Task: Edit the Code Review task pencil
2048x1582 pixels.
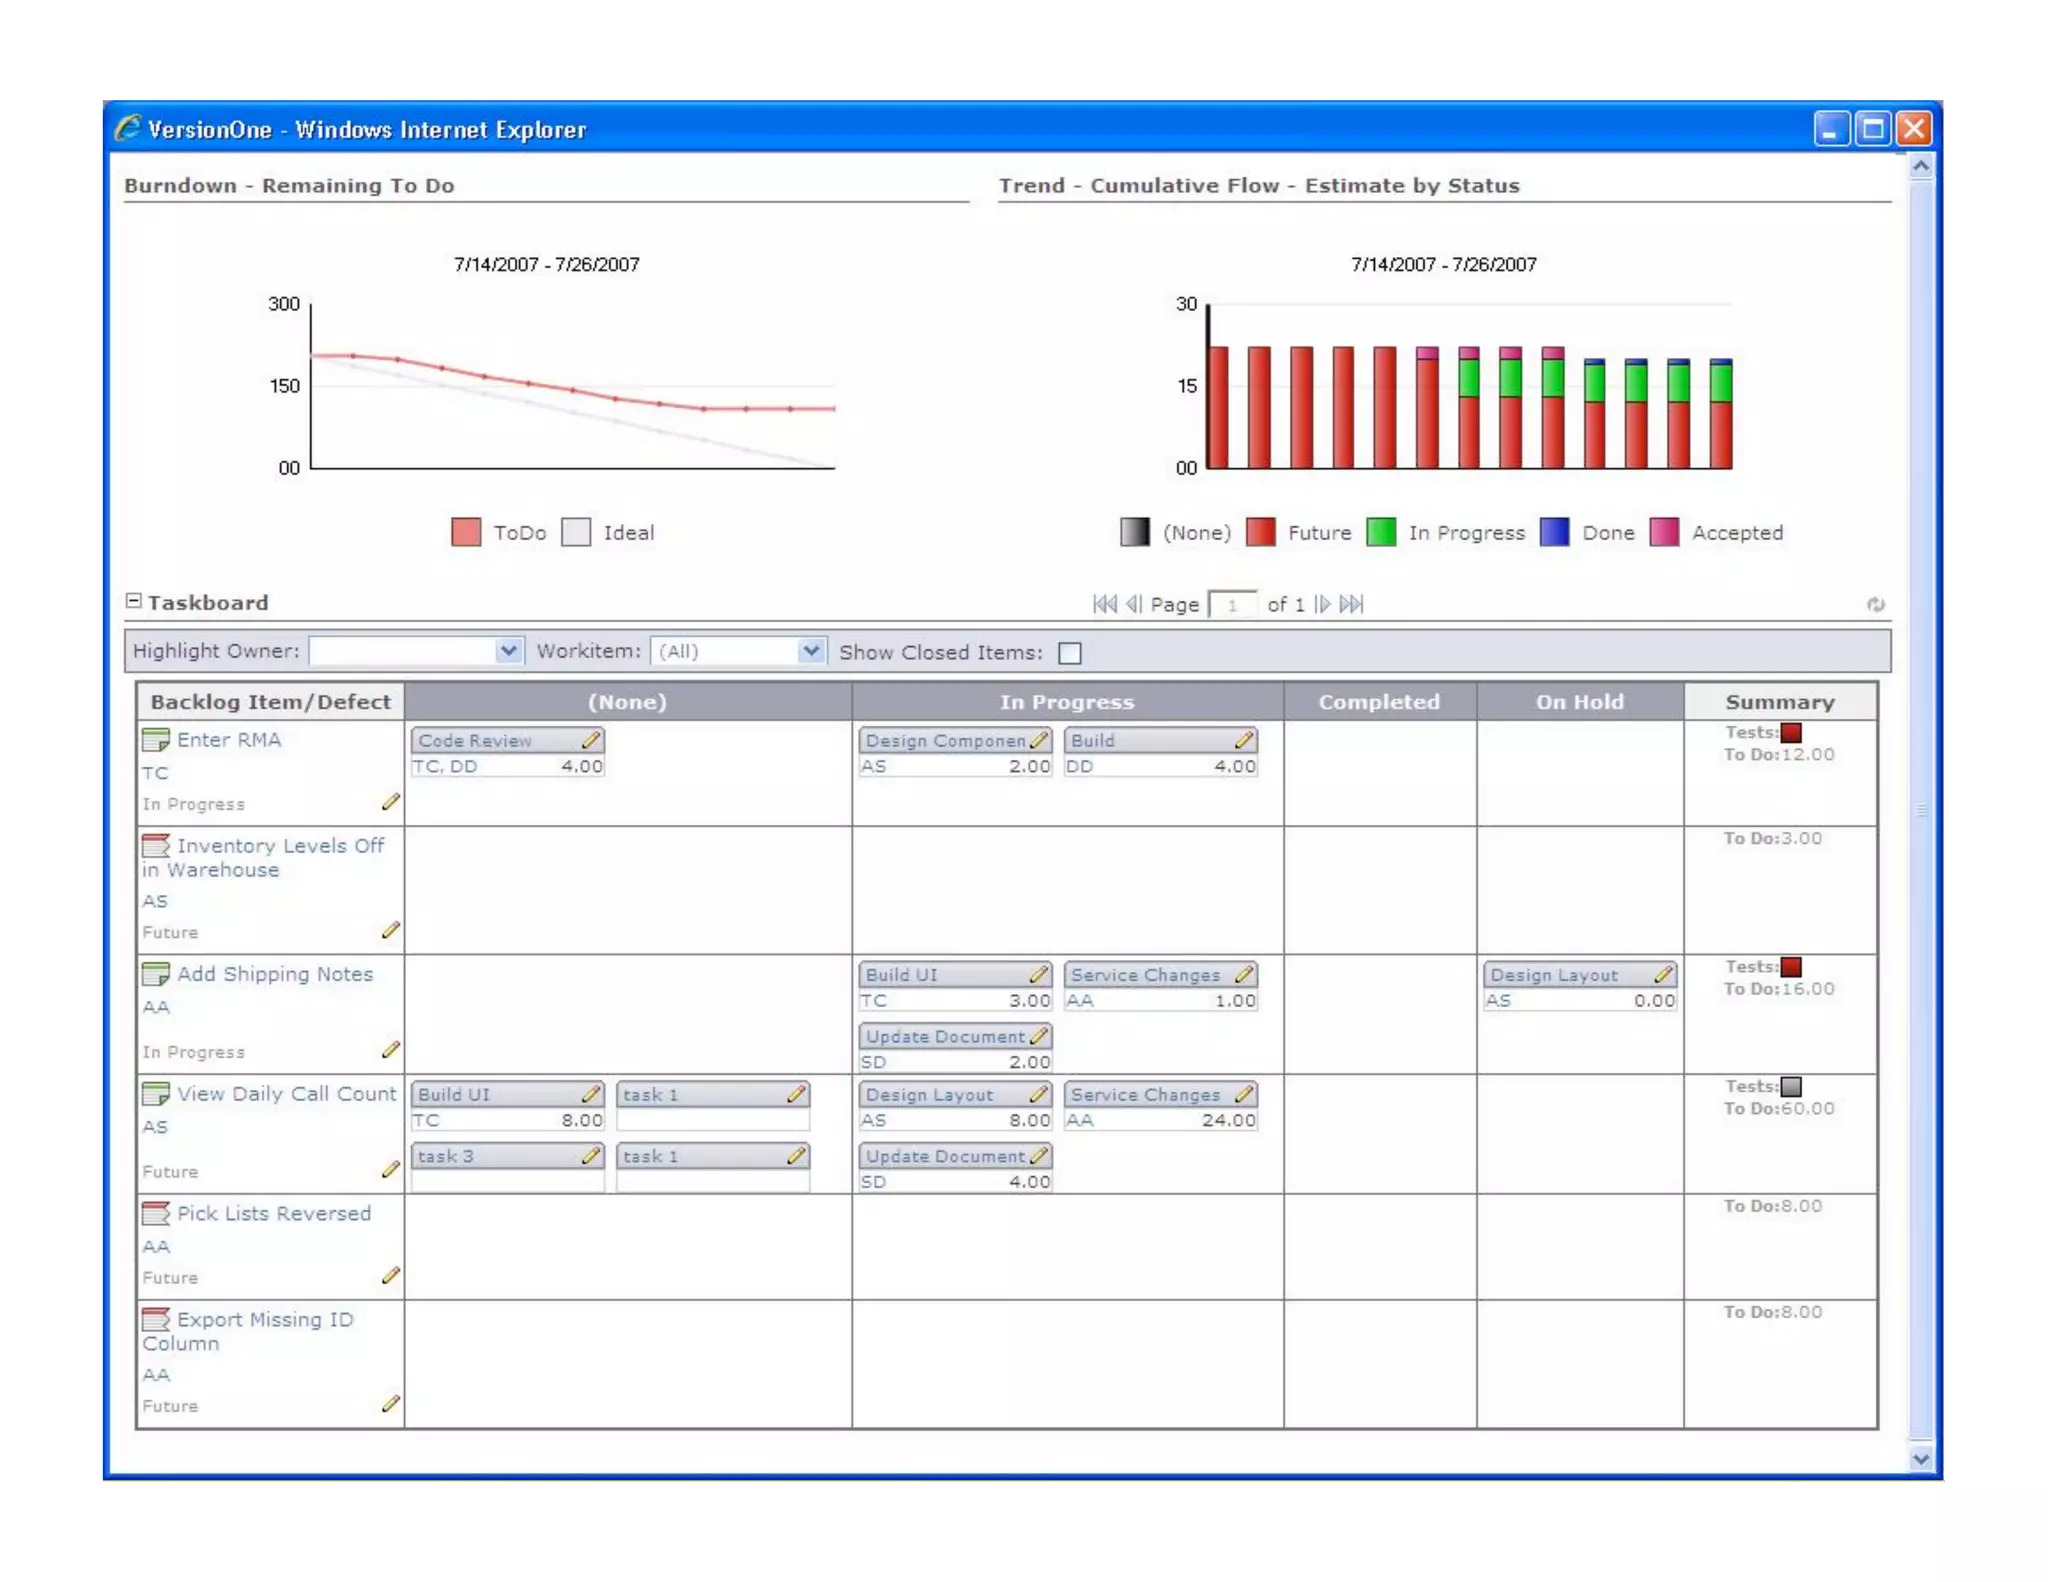Action: point(591,740)
